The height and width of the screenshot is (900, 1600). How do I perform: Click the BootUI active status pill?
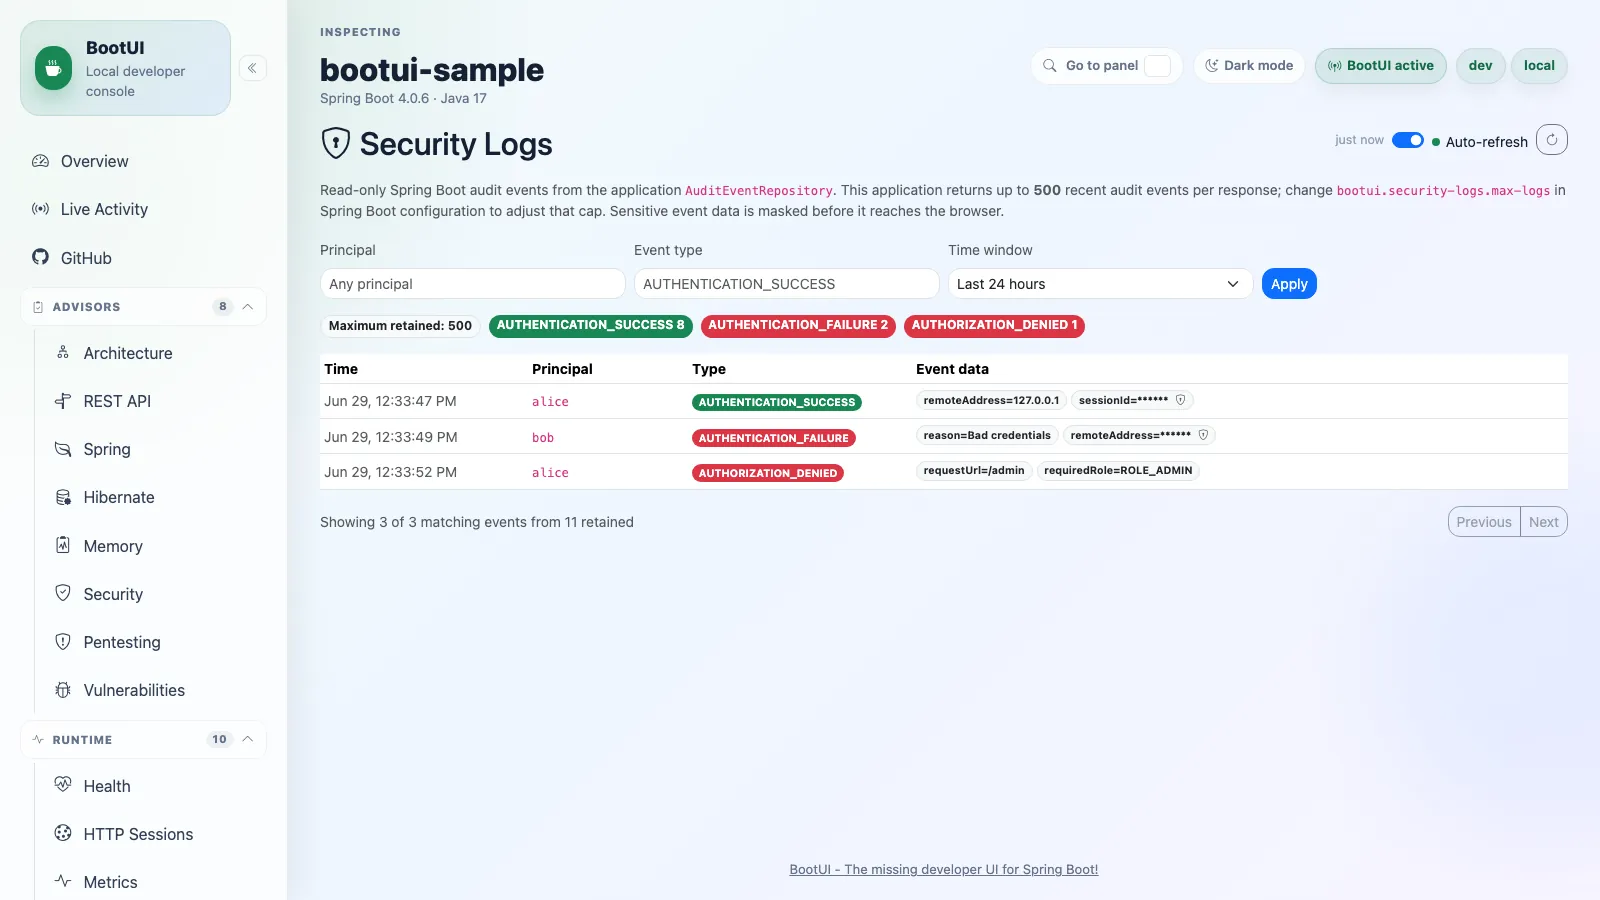point(1381,66)
